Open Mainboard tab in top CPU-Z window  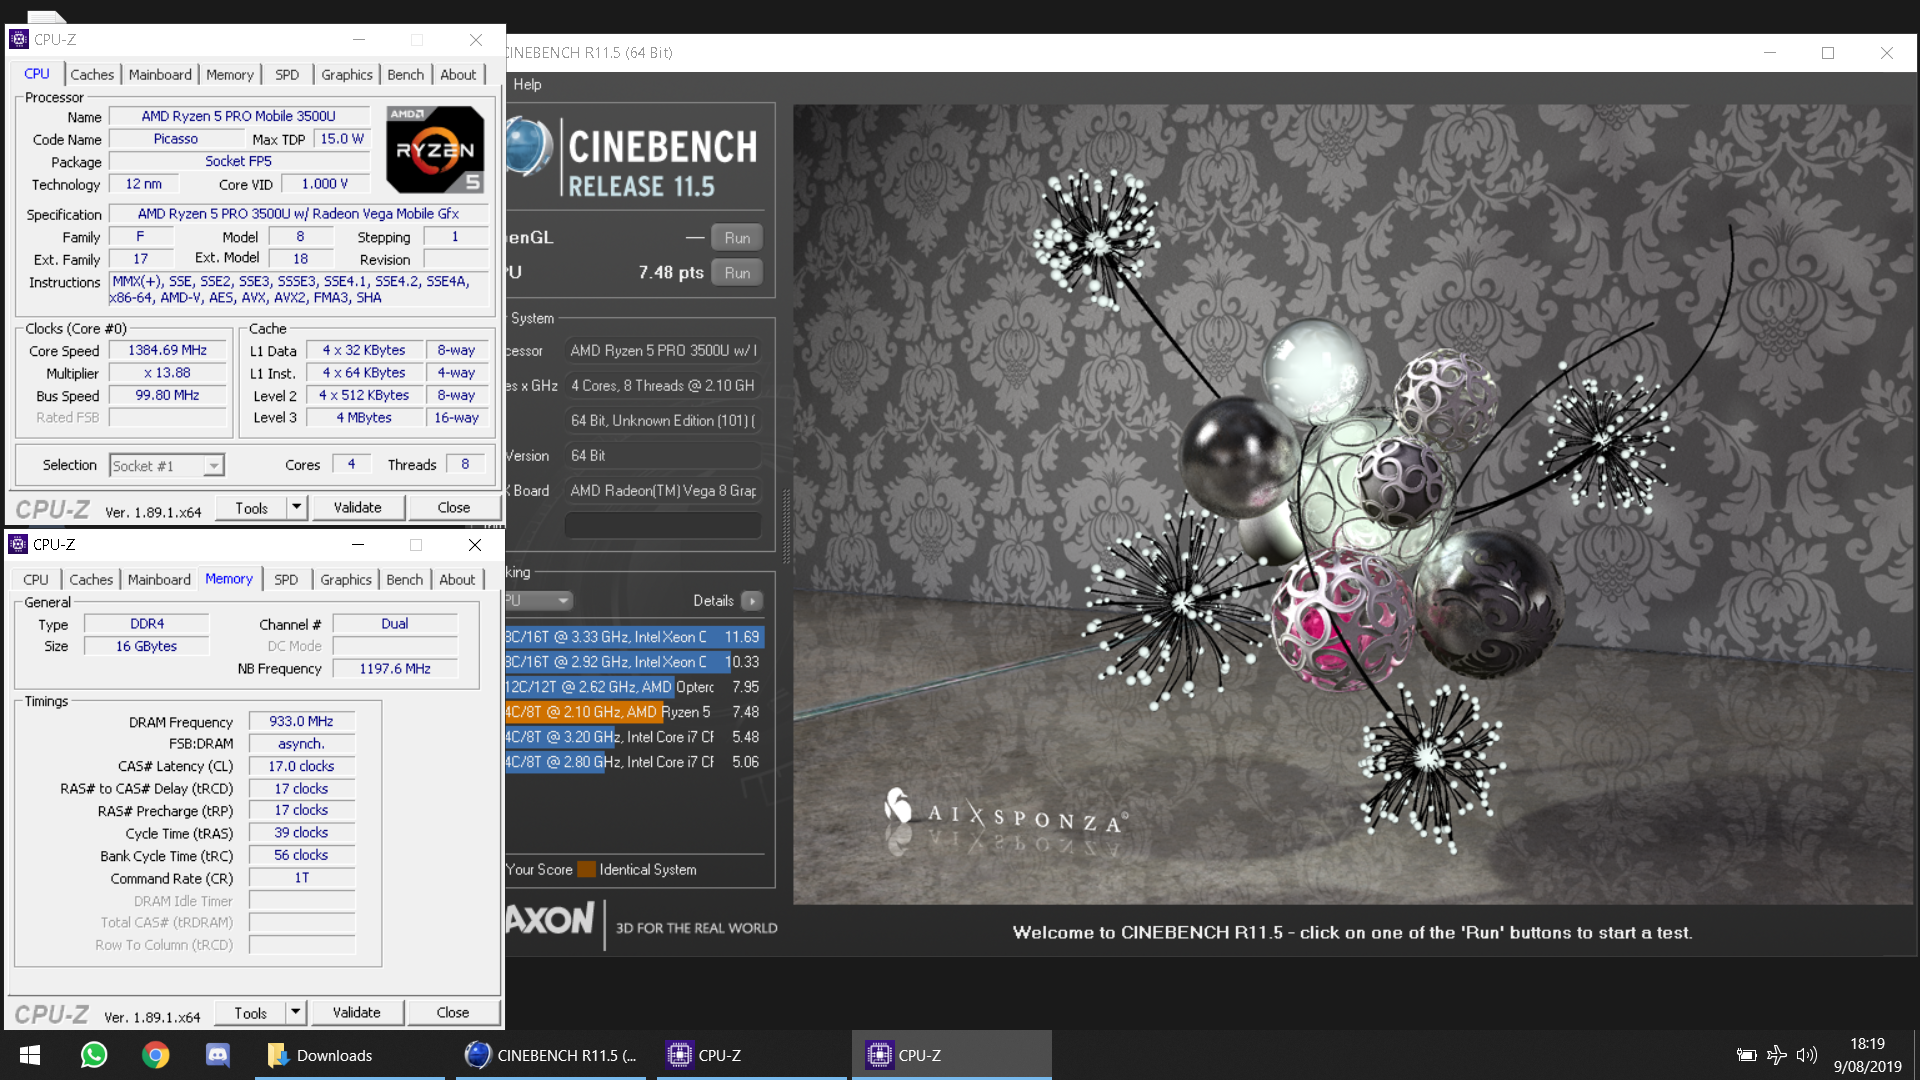pyautogui.click(x=160, y=75)
